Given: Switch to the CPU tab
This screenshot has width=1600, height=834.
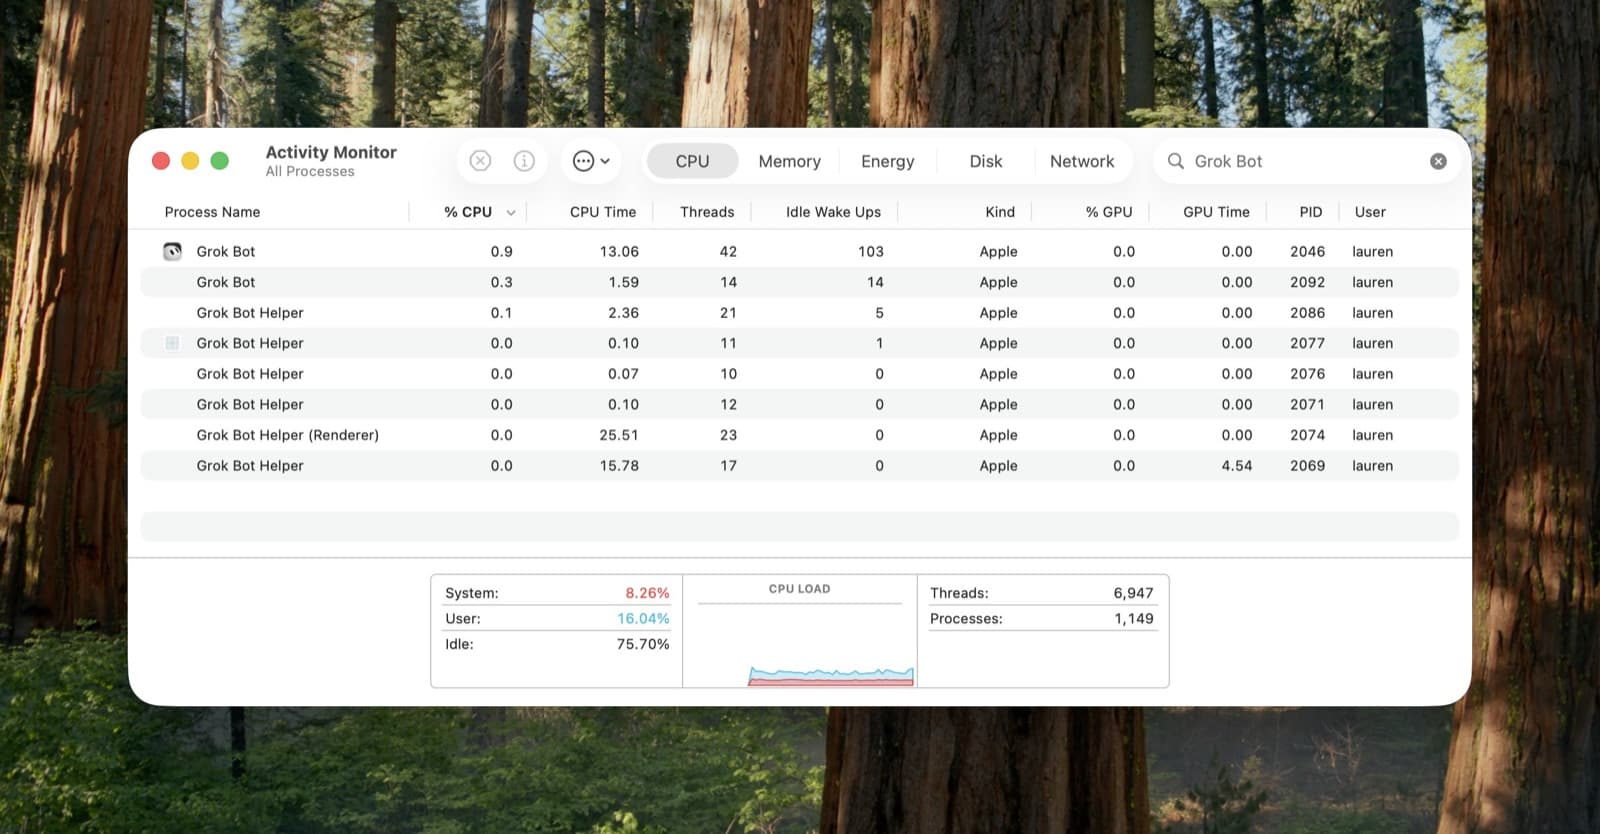Looking at the screenshot, I should (692, 161).
